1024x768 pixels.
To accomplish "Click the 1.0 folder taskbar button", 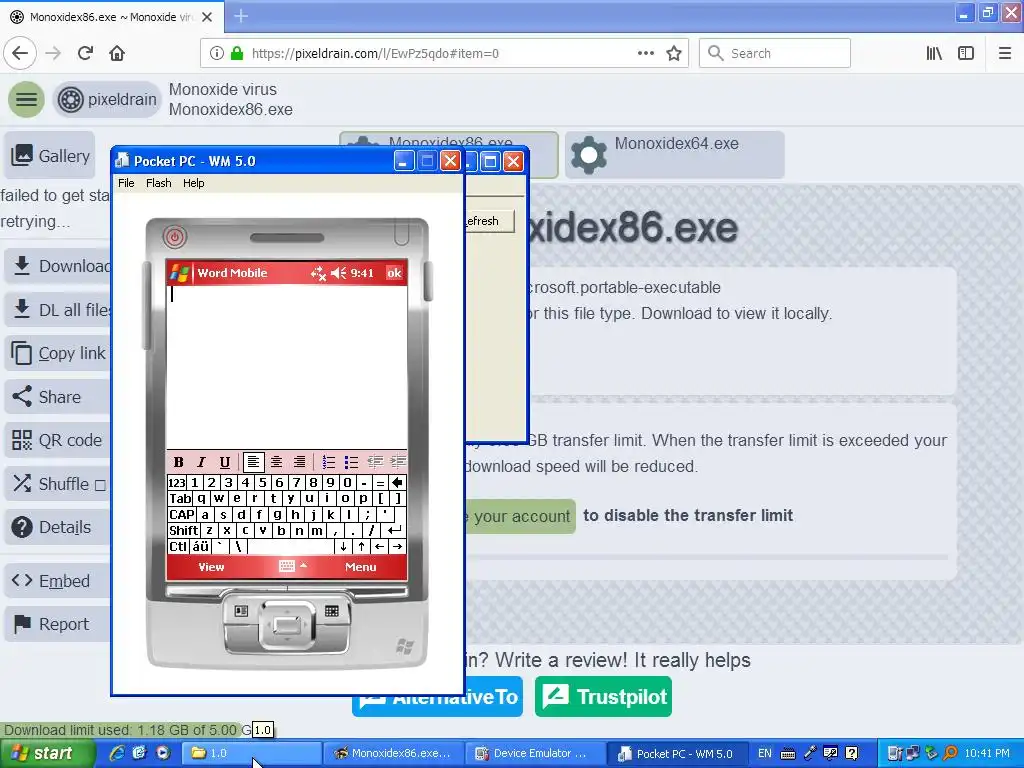I will [251, 753].
